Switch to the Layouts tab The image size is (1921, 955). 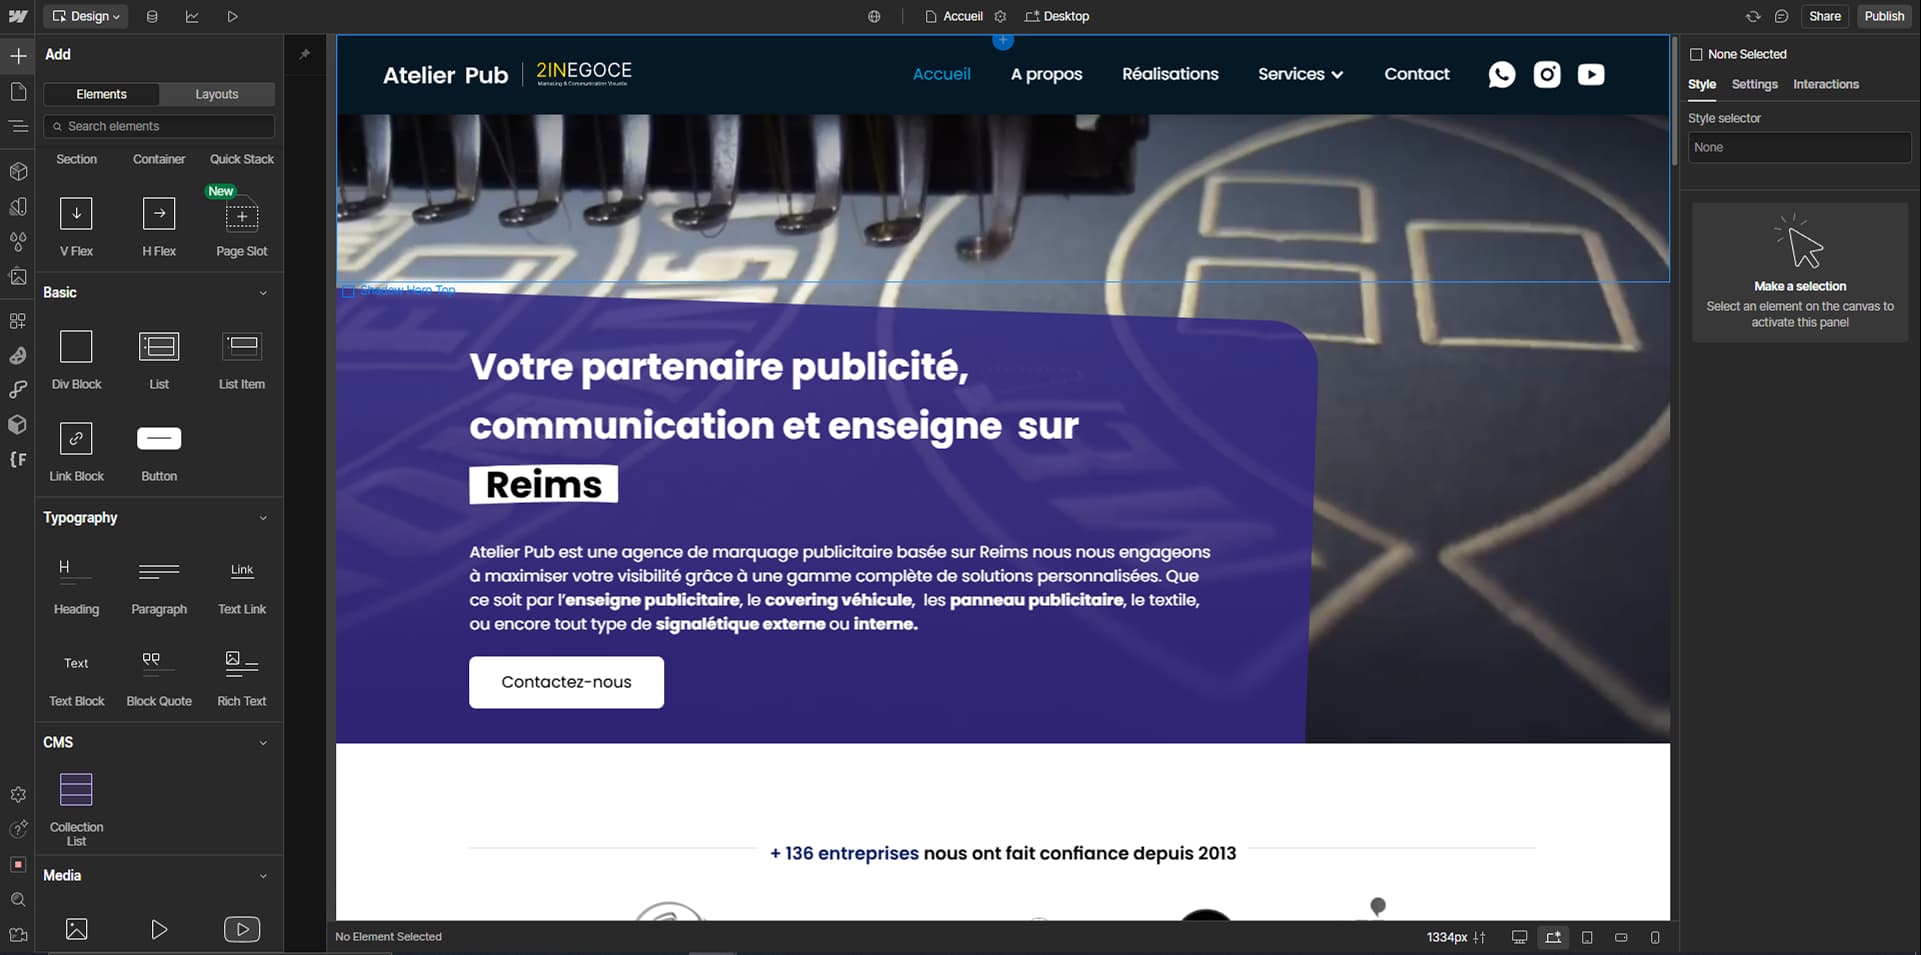(217, 94)
